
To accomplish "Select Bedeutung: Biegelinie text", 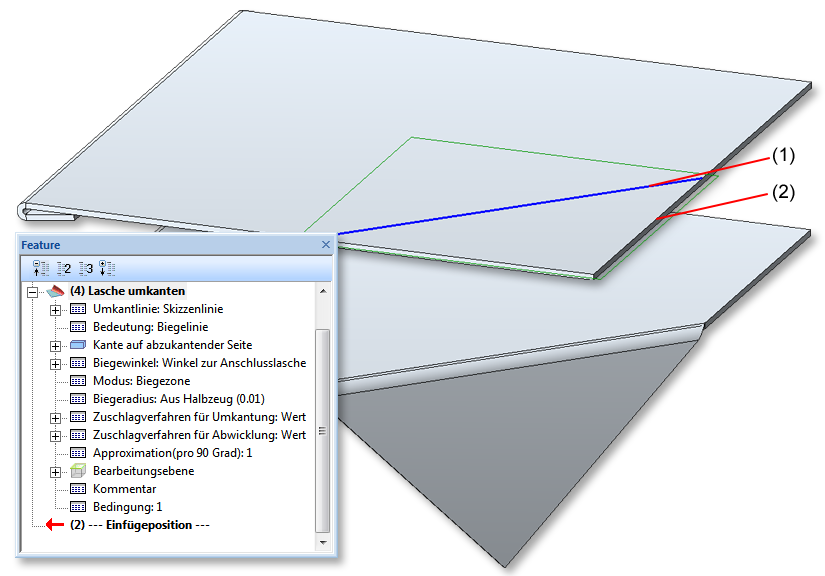I will coord(150,327).
